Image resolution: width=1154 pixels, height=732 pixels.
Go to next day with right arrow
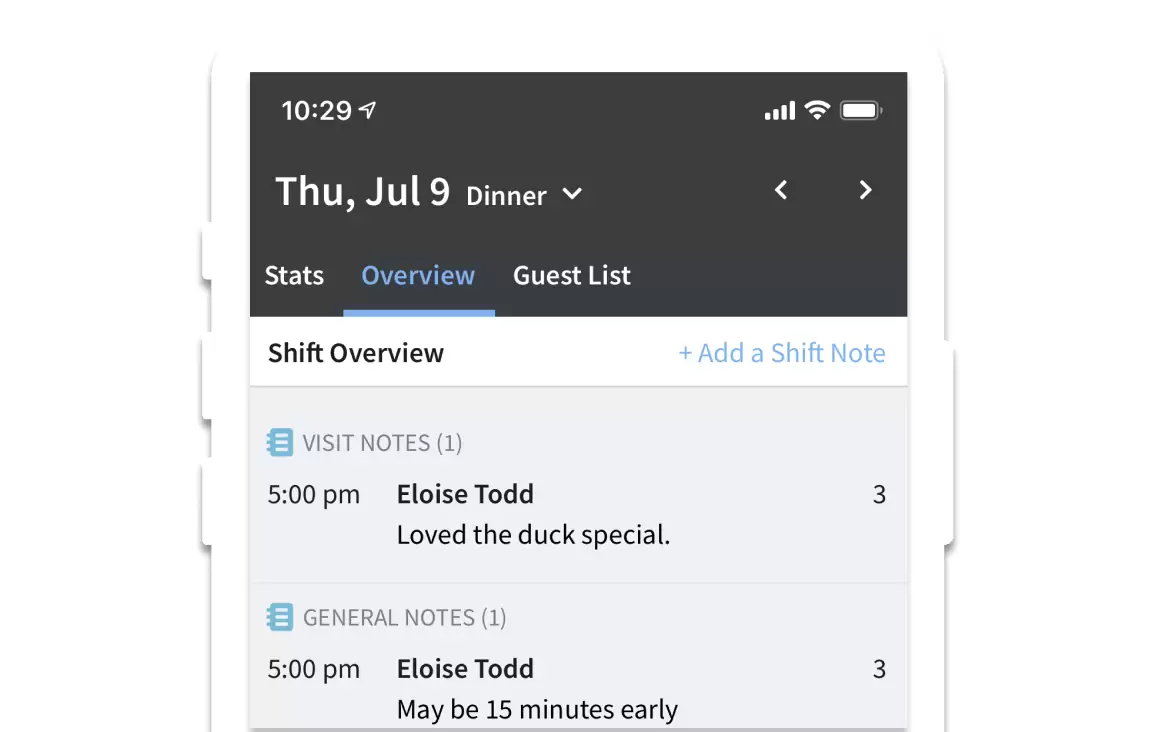click(866, 190)
